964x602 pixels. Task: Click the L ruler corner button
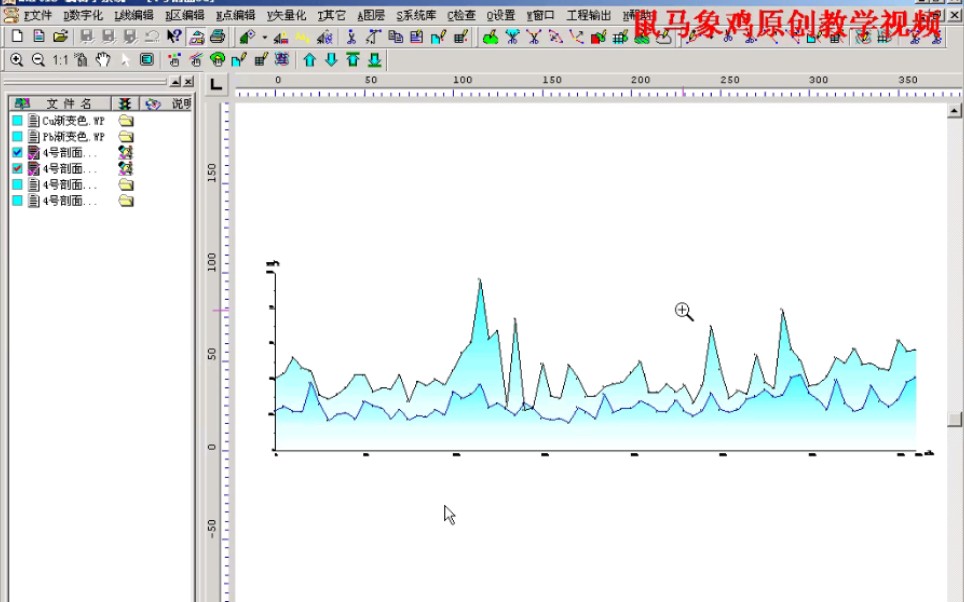pos(216,84)
